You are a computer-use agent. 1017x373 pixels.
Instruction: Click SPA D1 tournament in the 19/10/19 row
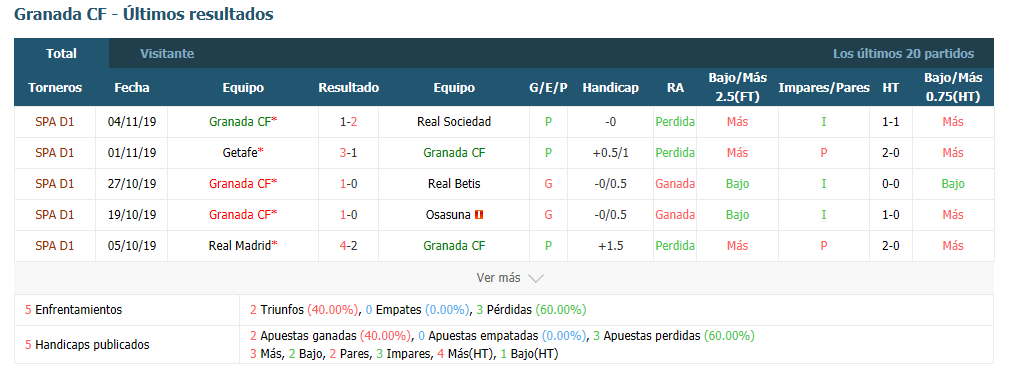[54, 215]
